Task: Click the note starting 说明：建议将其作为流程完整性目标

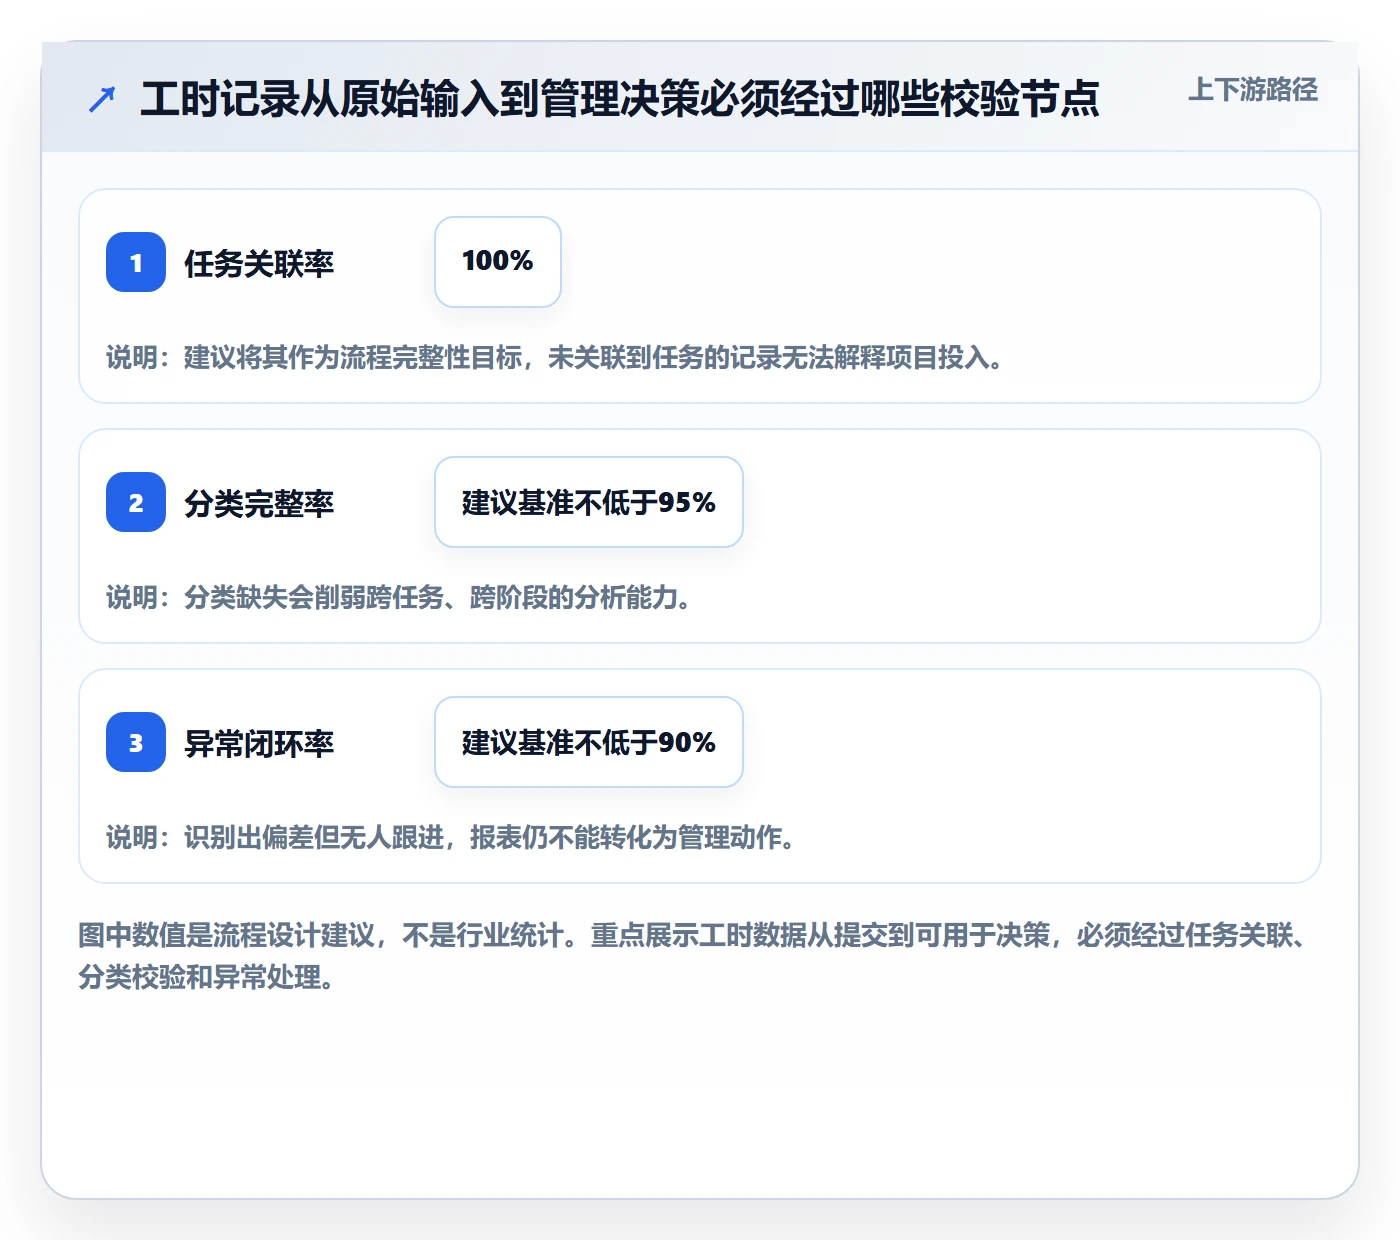Action: tap(555, 357)
